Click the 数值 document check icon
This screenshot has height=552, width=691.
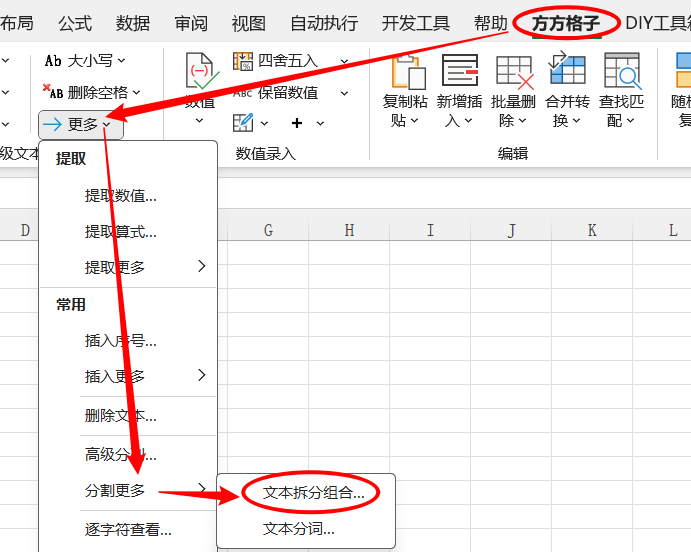point(202,71)
